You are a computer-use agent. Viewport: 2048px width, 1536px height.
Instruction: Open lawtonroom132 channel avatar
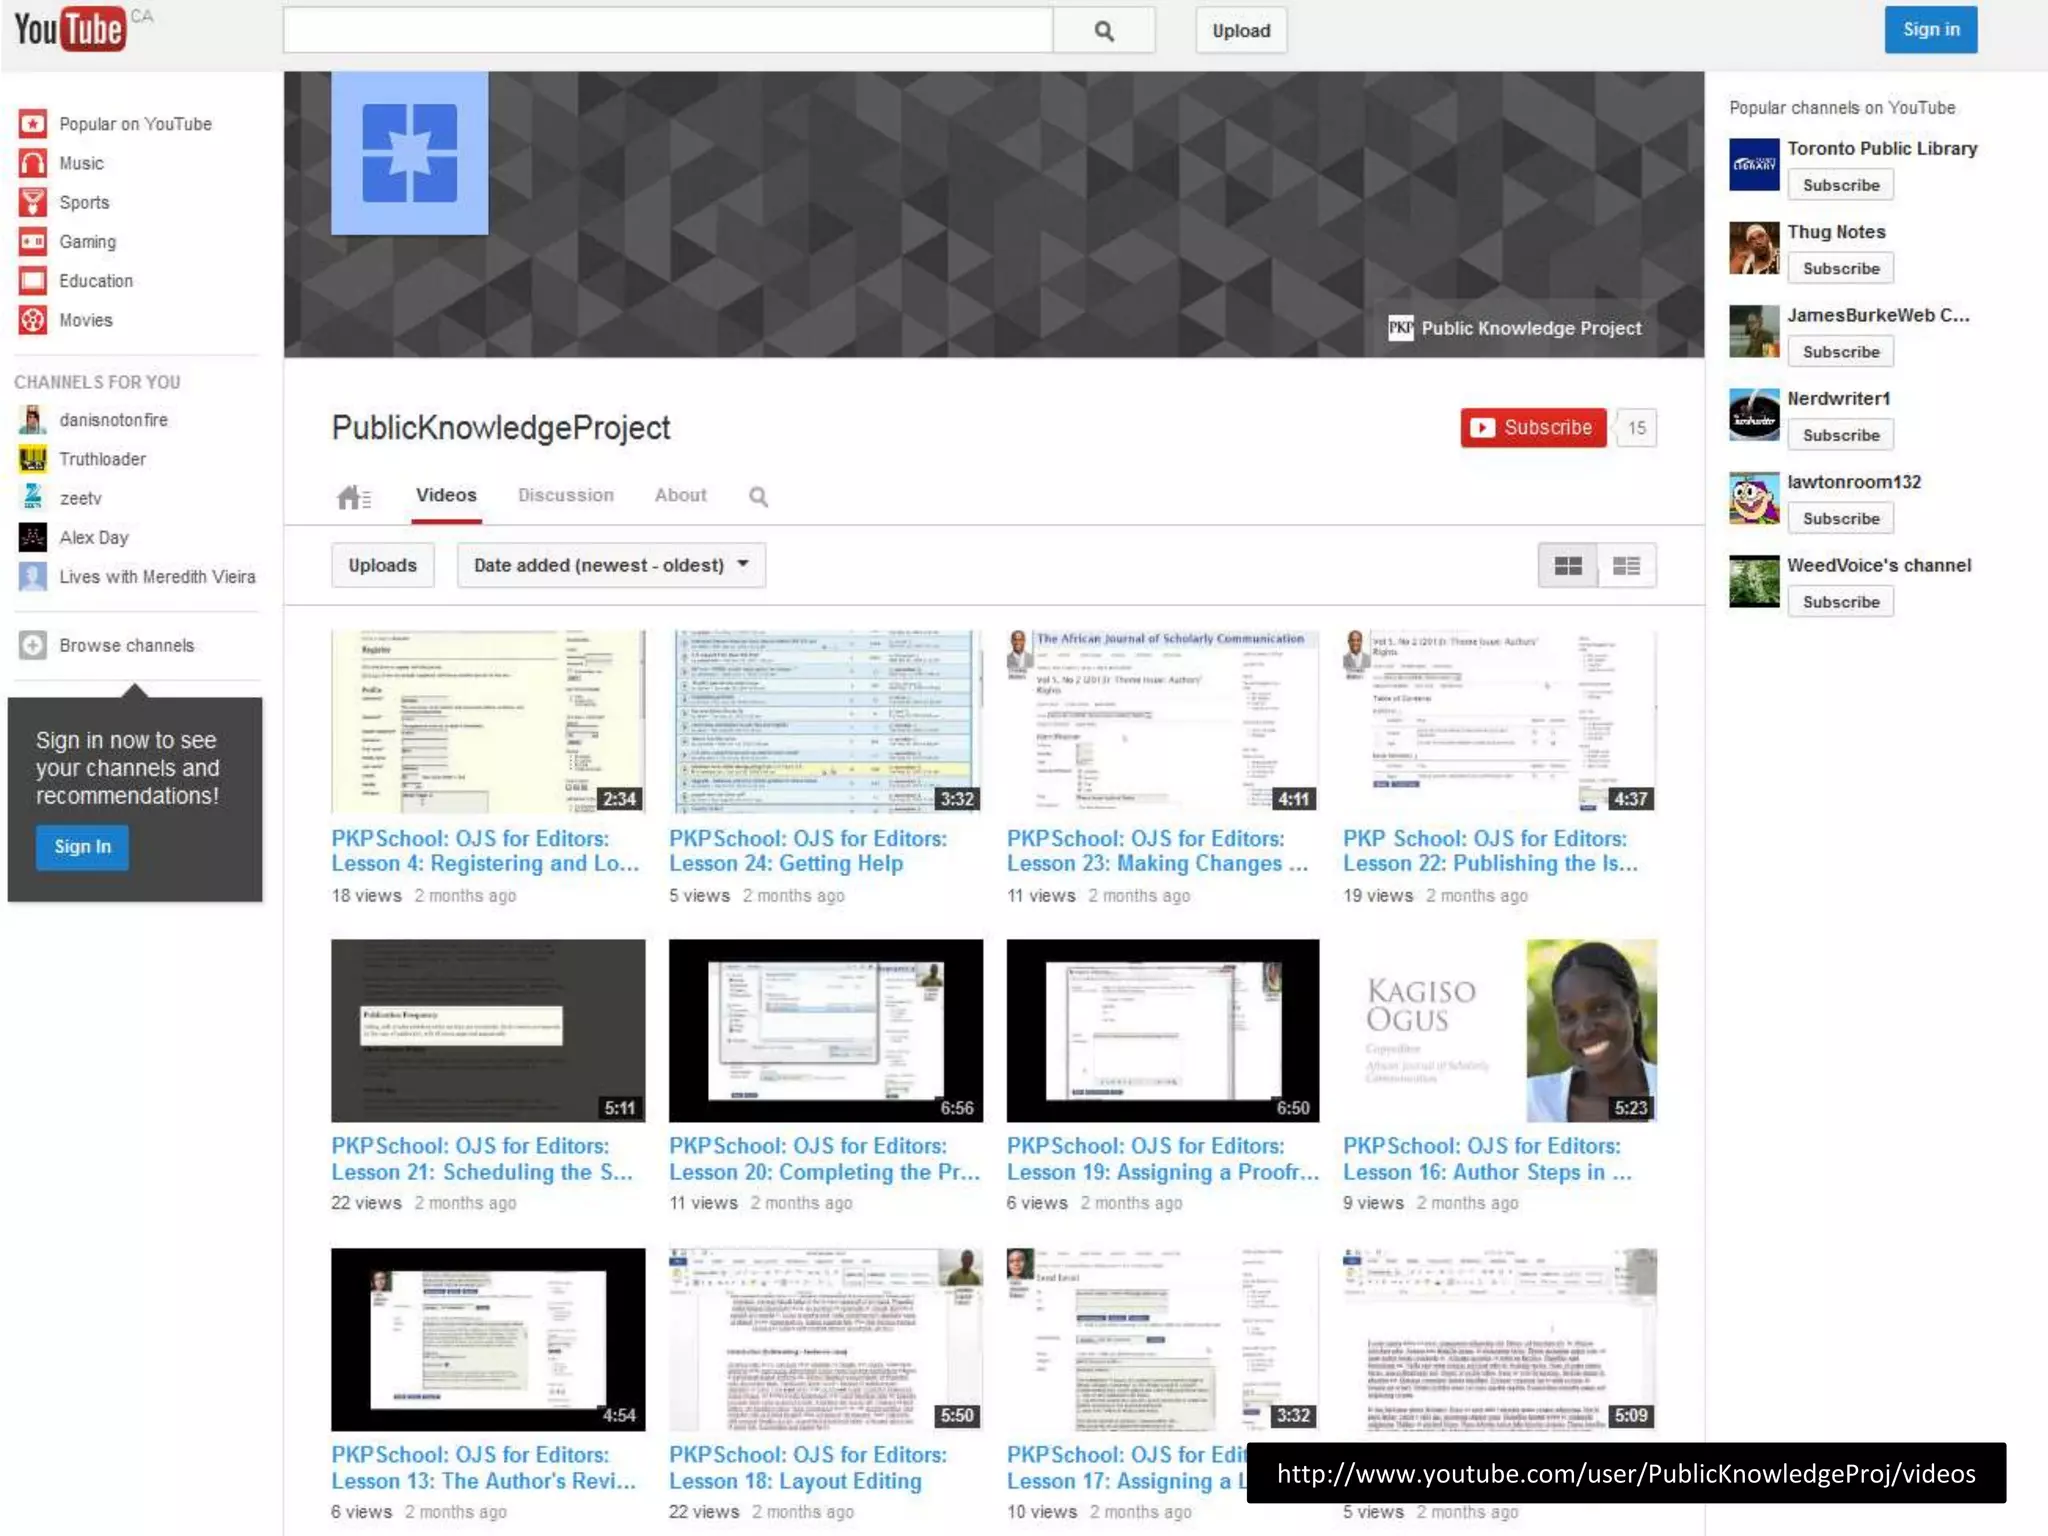click(1755, 498)
